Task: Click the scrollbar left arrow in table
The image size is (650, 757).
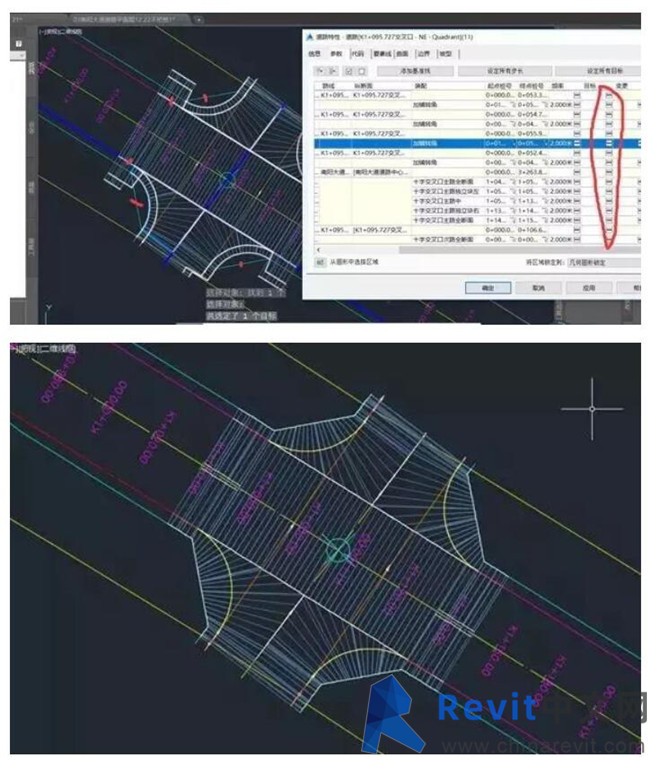Action: [x=318, y=250]
